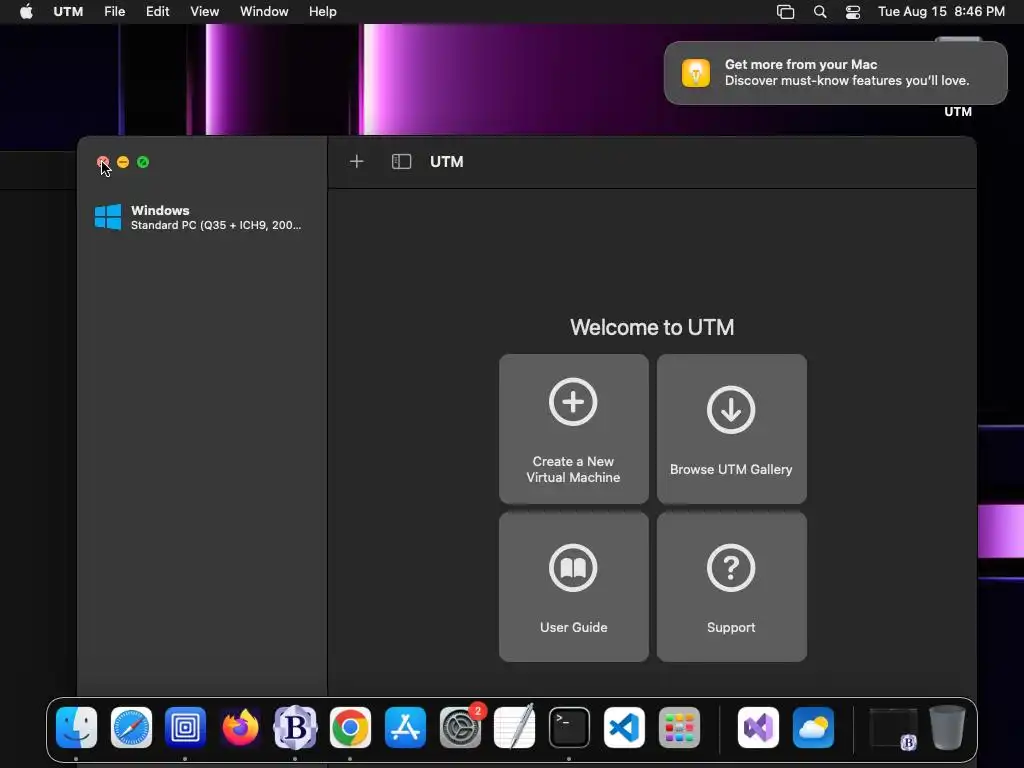The image size is (1024, 768).
Task: Open the User Guide tile
Action: pos(573,587)
